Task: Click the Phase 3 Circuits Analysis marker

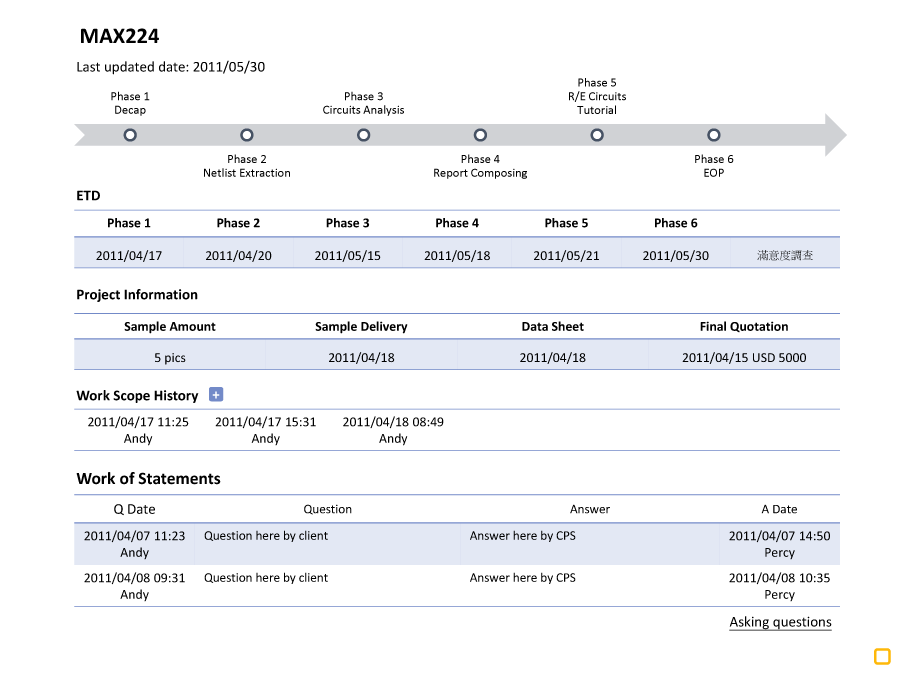Action: [364, 135]
